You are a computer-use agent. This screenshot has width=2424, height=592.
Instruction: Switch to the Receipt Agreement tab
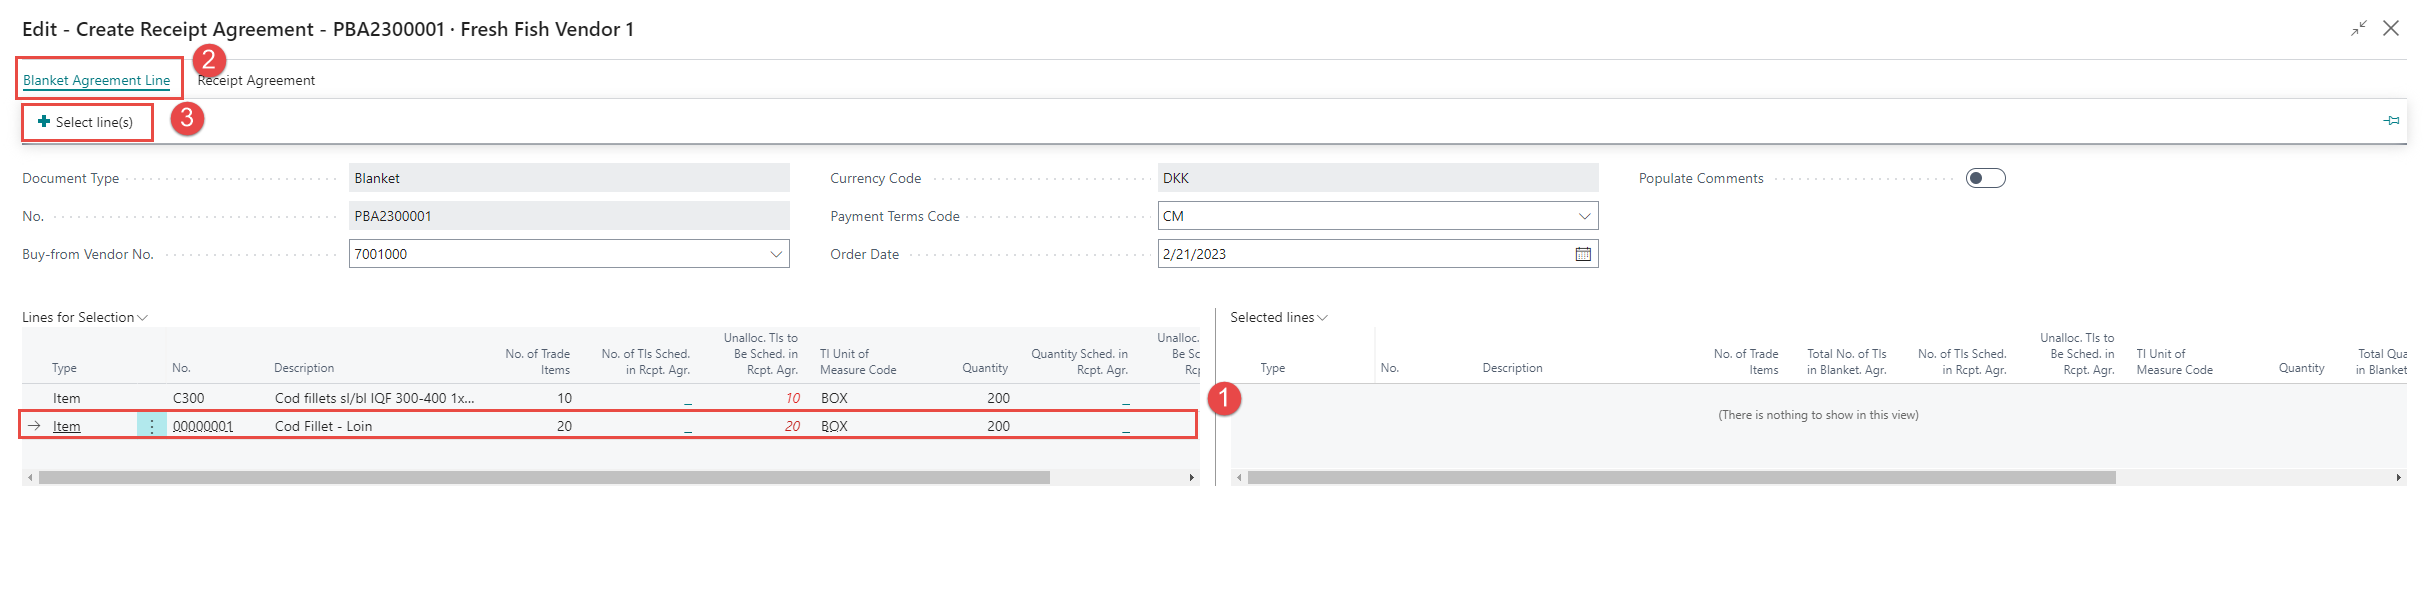click(257, 80)
